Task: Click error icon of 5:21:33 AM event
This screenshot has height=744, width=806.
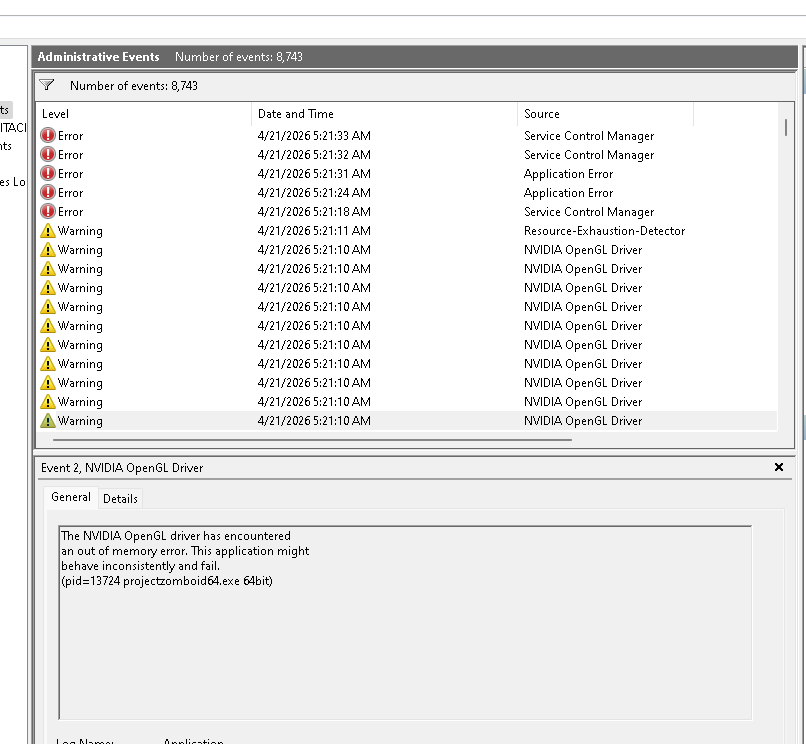Action: click(x=48, y=135)
